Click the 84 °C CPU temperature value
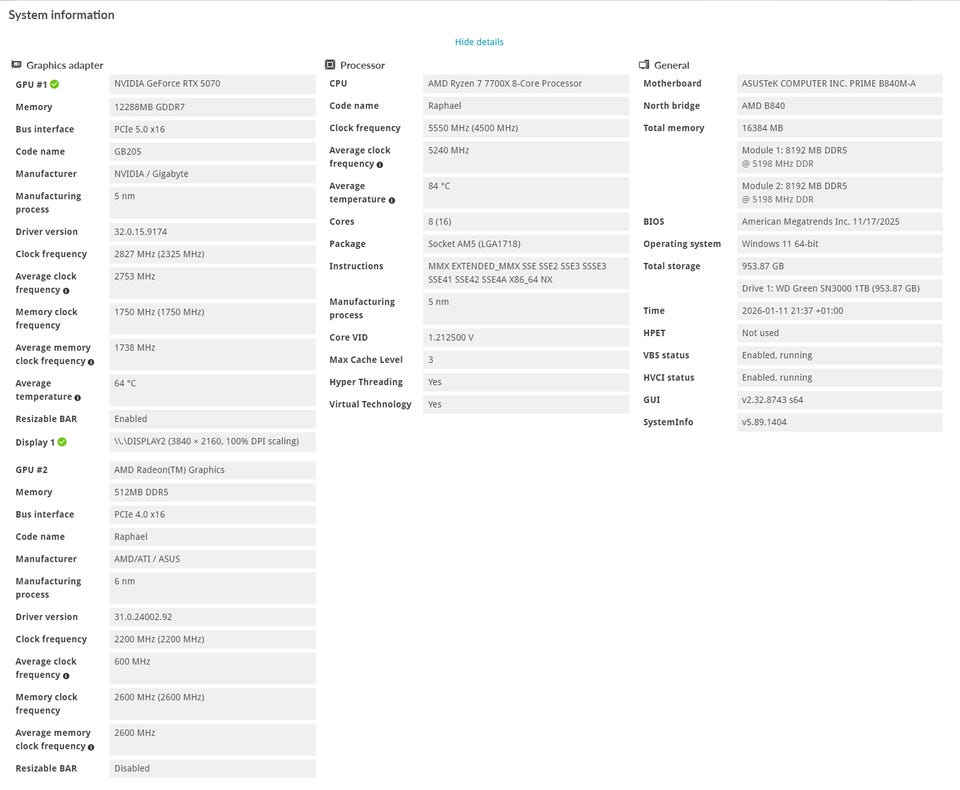The height and width of the screenshot is (790, 960). [526, 192]
